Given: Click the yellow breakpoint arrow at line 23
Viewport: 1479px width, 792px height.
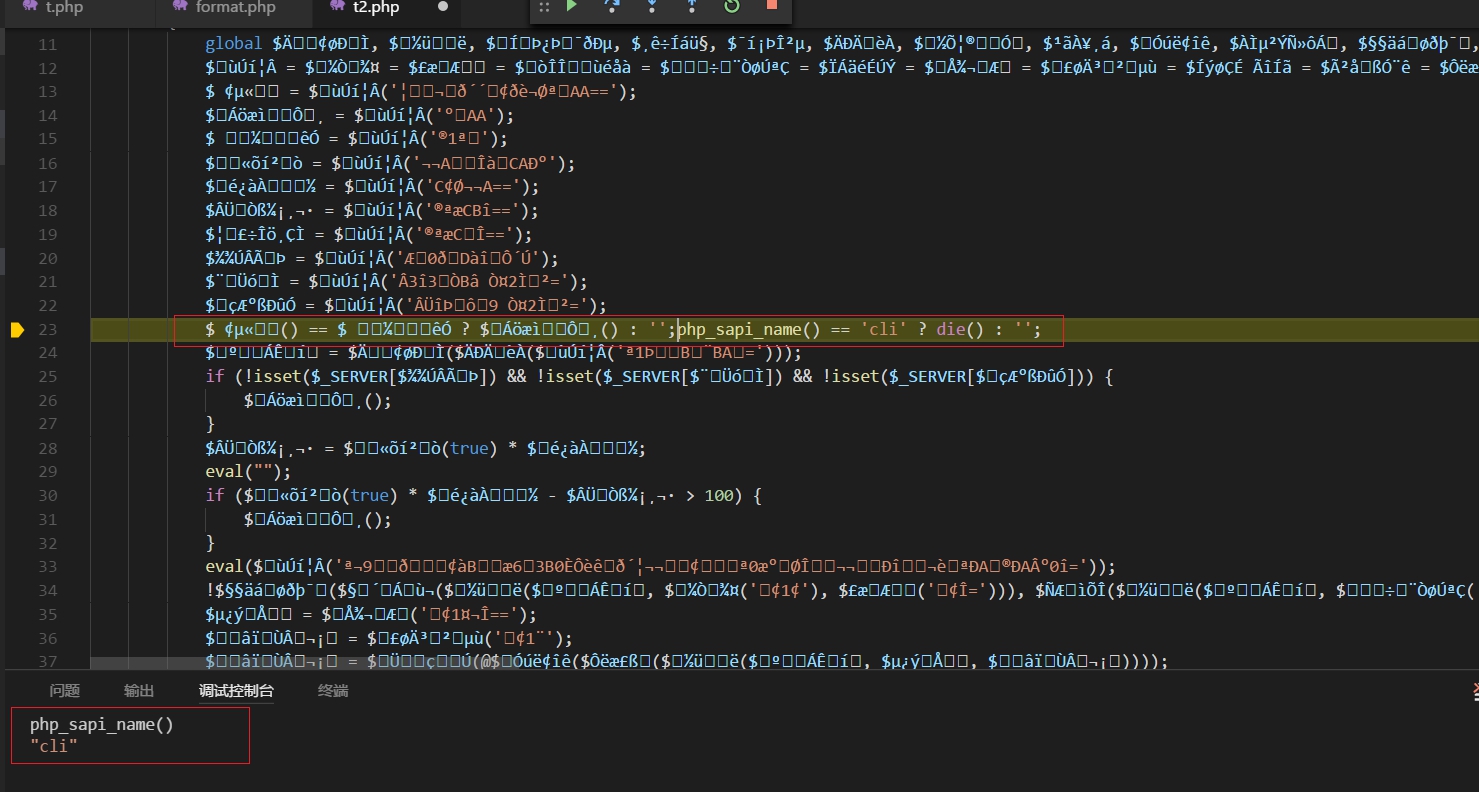Looking at the screenshot, I should click(x=17, y=330).
